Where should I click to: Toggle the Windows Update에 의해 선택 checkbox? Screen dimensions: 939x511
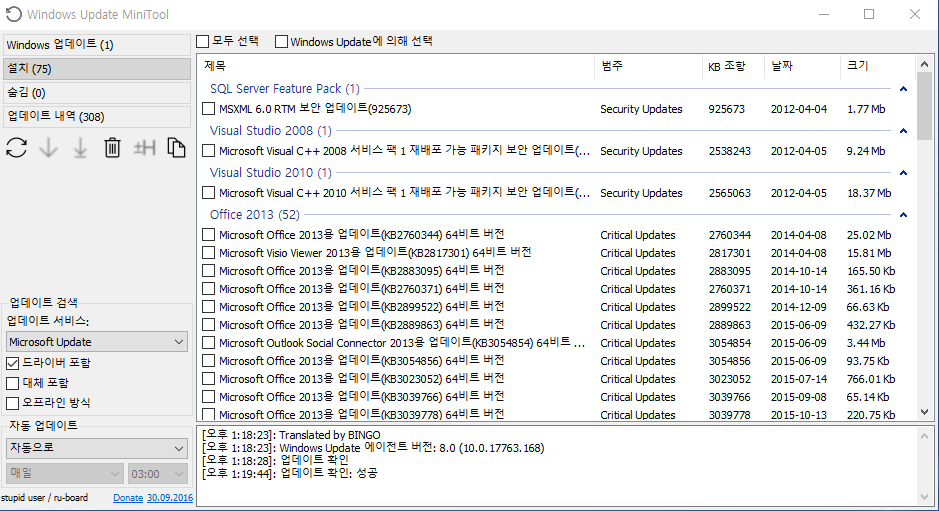[281, 41]
